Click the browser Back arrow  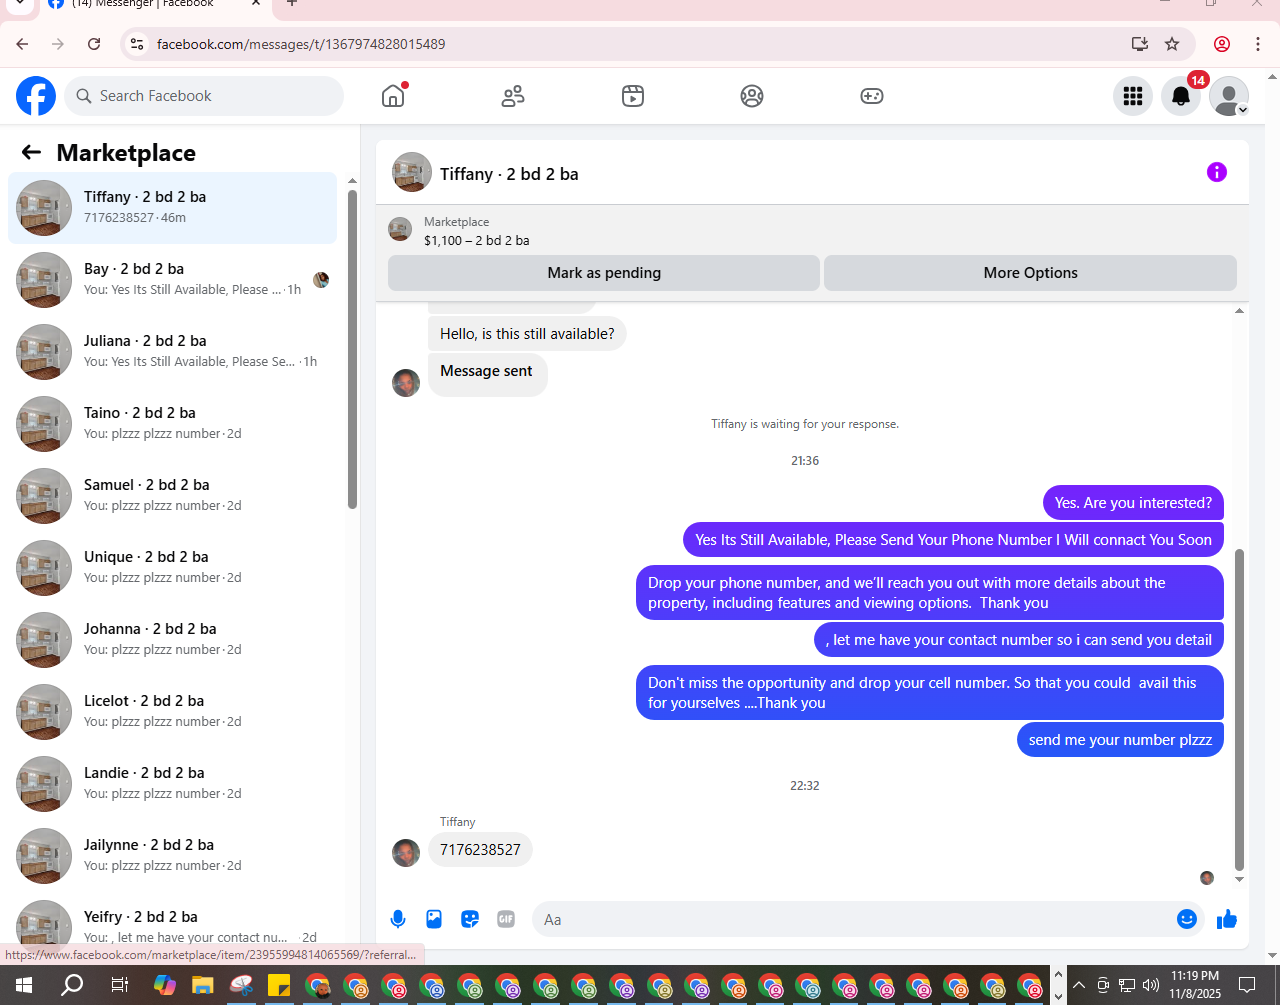[x=22, y=44]
